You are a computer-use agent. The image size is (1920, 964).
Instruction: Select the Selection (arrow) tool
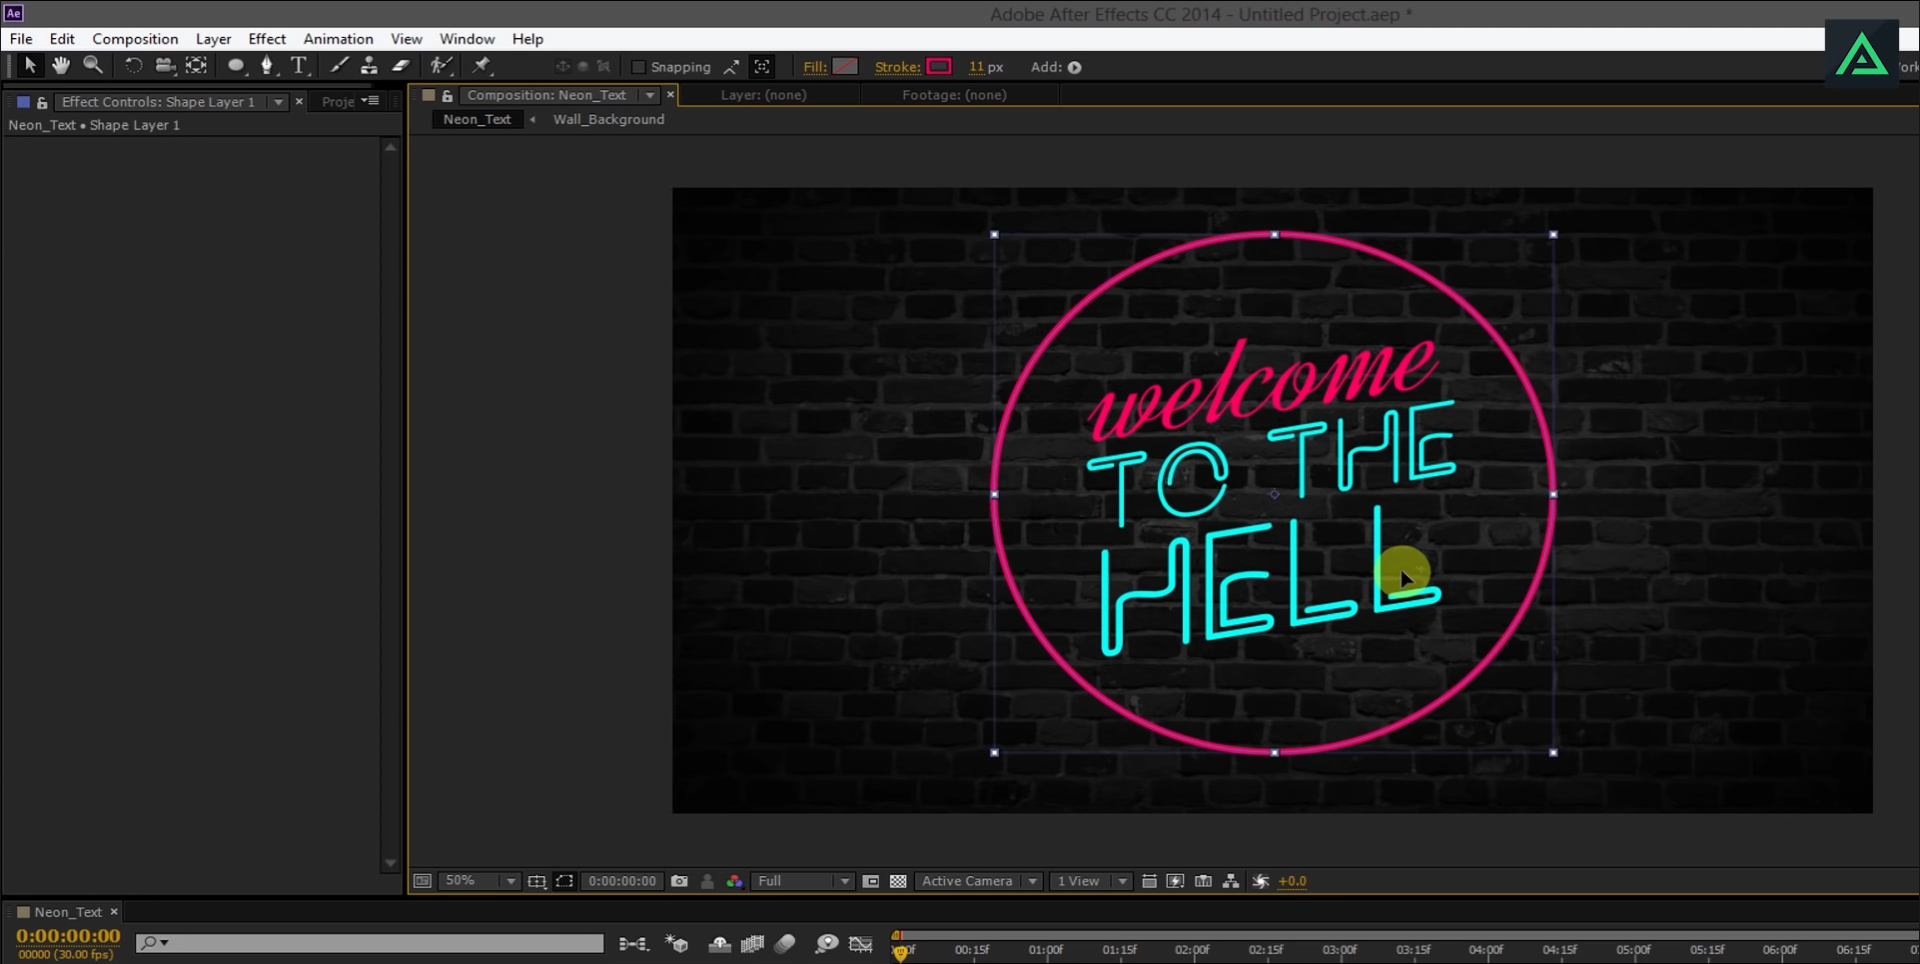click(30, 66)
